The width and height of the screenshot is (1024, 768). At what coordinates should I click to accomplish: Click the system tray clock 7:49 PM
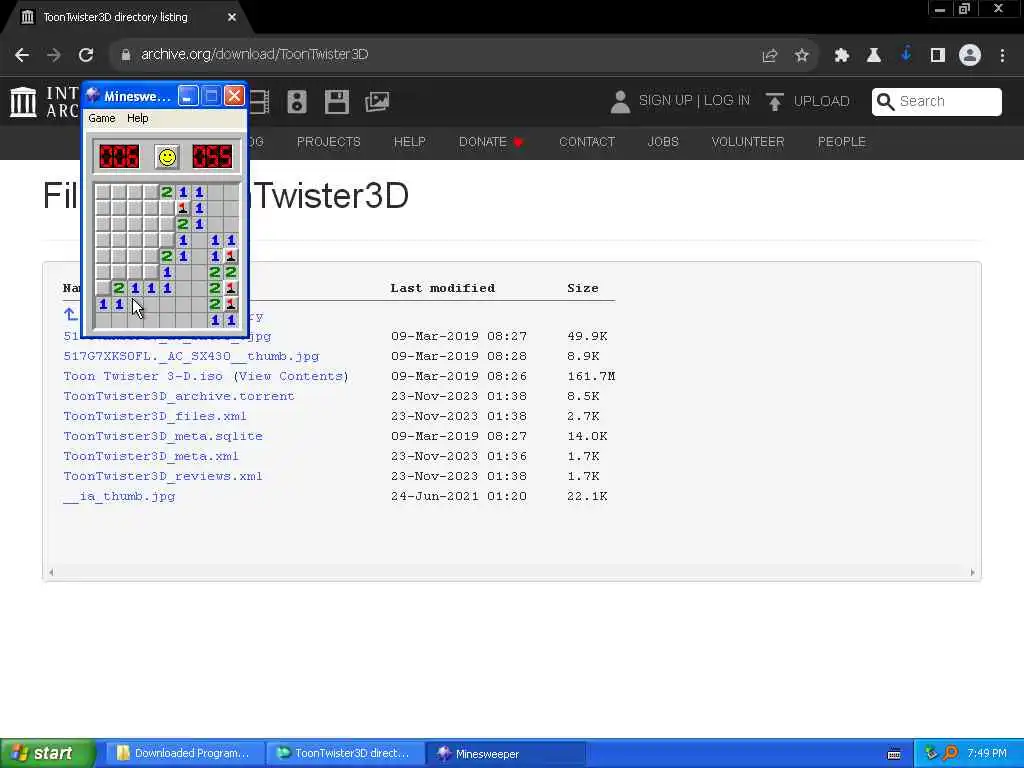(x=987, y=754)
